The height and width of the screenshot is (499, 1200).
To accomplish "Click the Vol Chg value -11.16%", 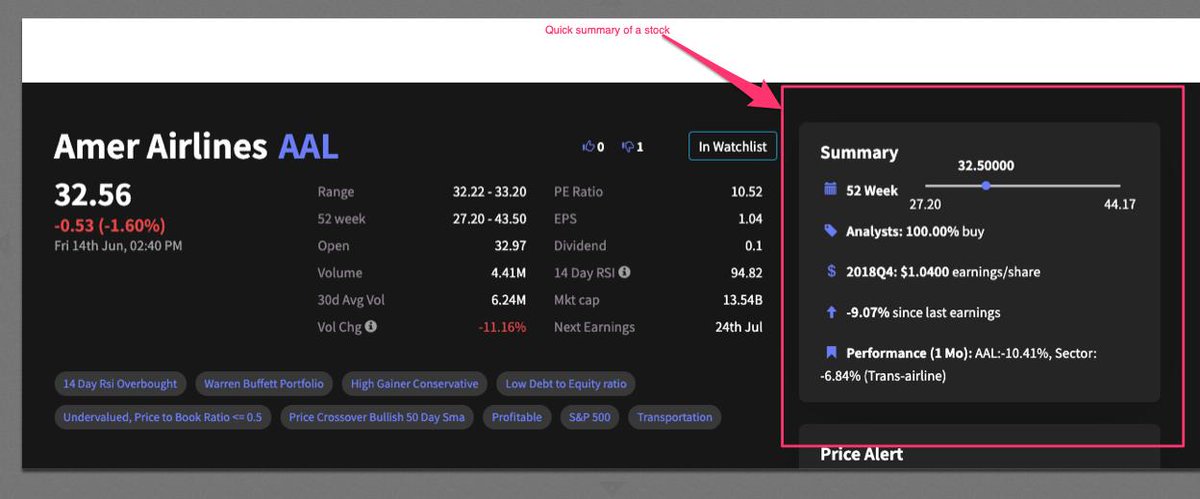I will pos(502,327).
